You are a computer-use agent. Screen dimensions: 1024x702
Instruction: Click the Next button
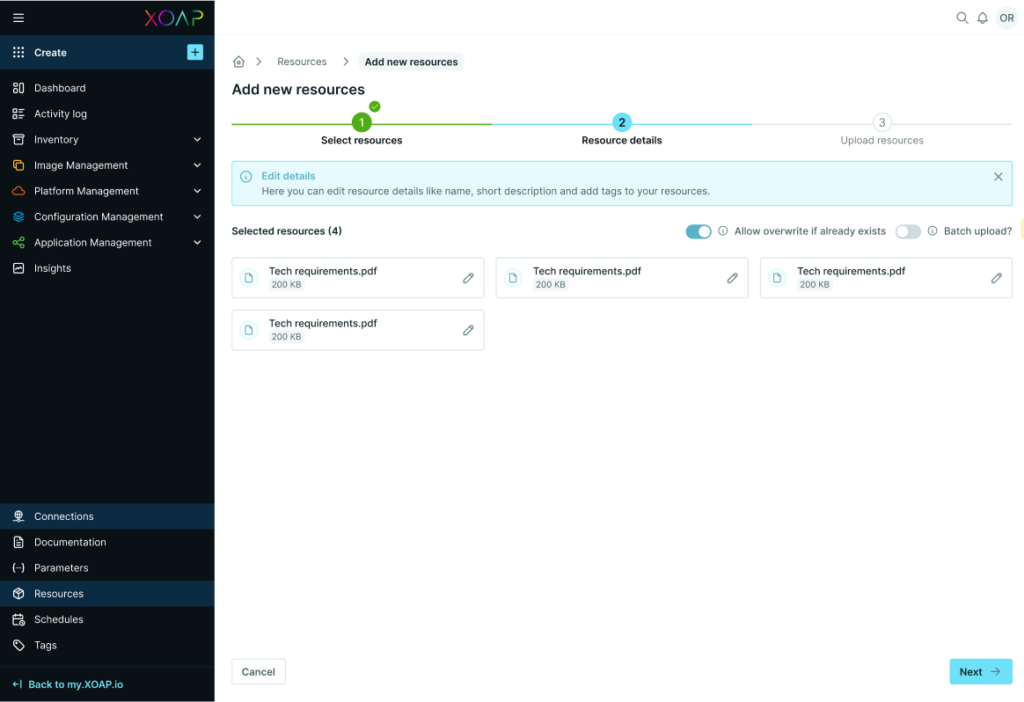point(980,671)
